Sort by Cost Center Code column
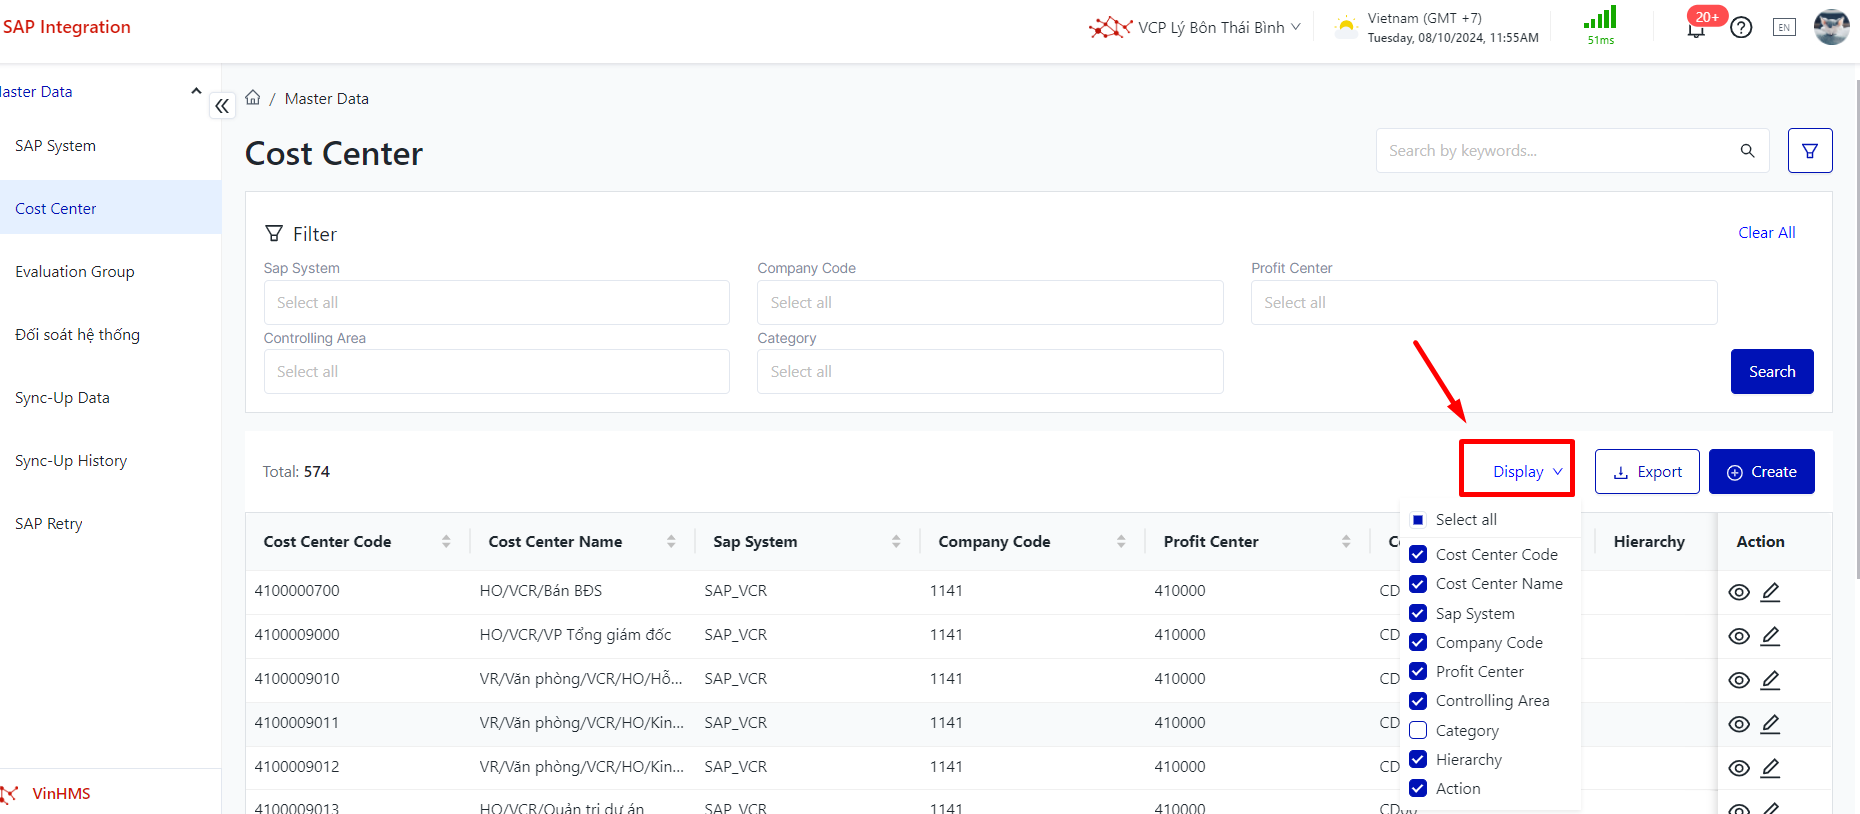Viewport: 1860px width, 814px height. coord(446,542)
